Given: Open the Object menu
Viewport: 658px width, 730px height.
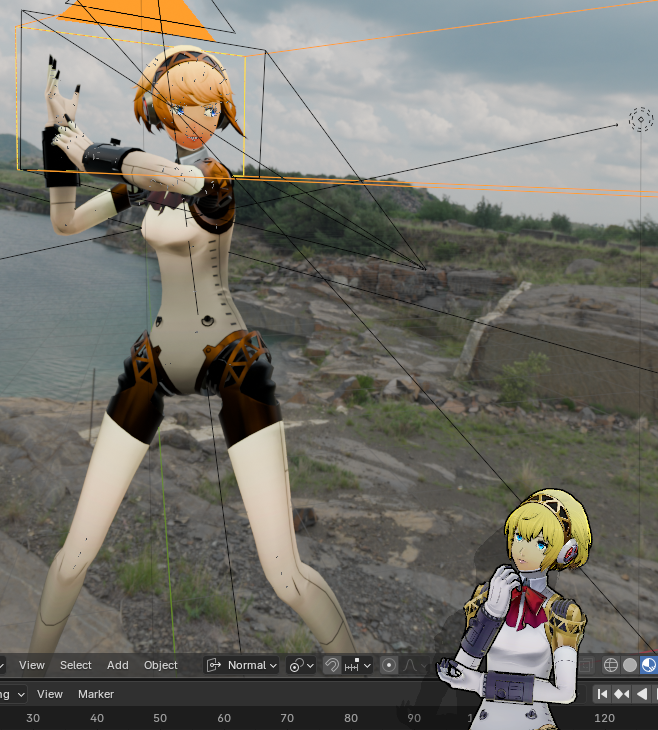Looking at the screenshot, I should pos(161,665).
